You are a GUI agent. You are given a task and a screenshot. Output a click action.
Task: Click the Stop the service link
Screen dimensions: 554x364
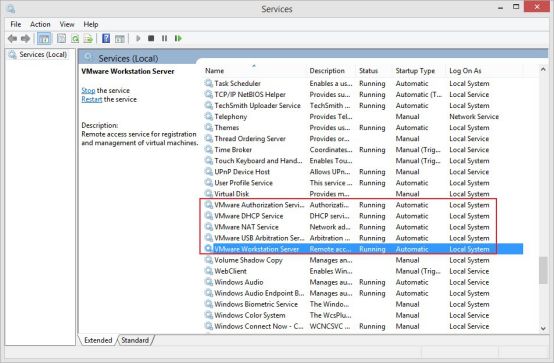88,90
